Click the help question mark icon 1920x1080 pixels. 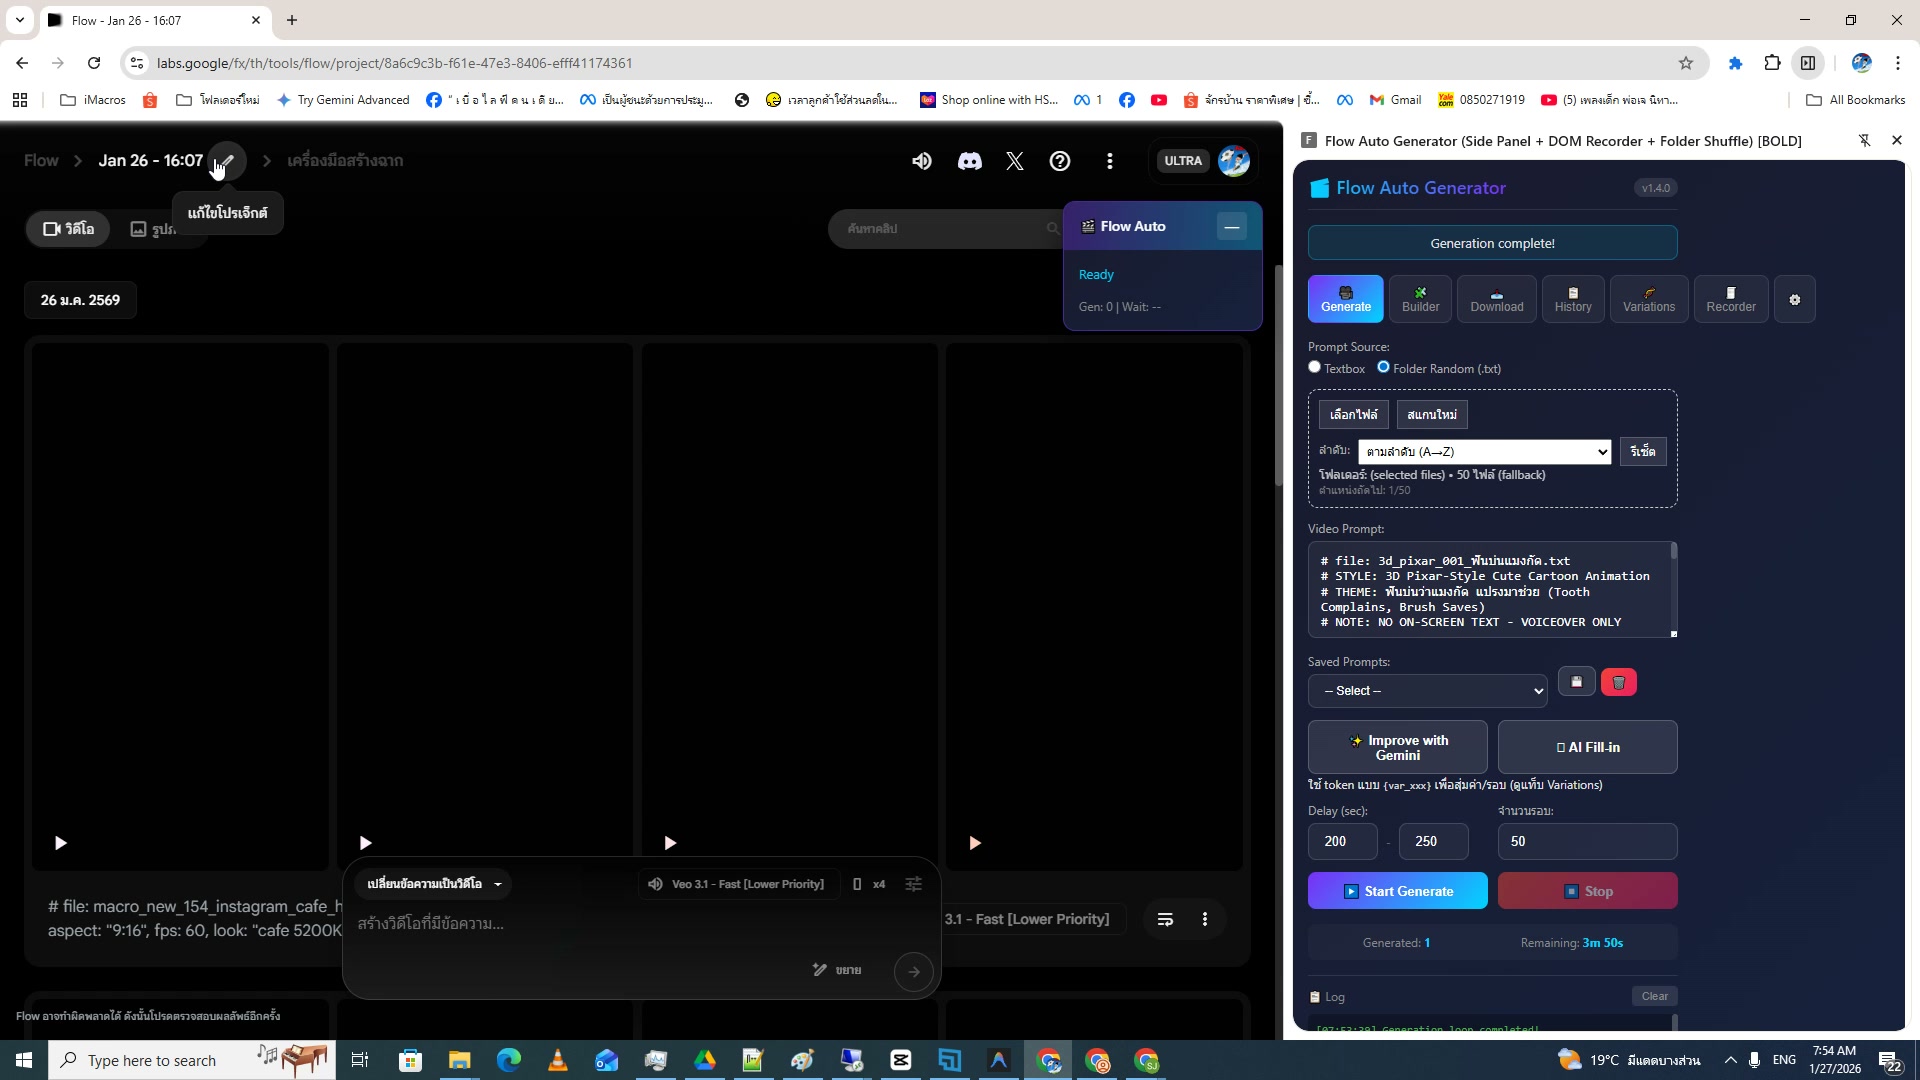tap(1059, 161)
